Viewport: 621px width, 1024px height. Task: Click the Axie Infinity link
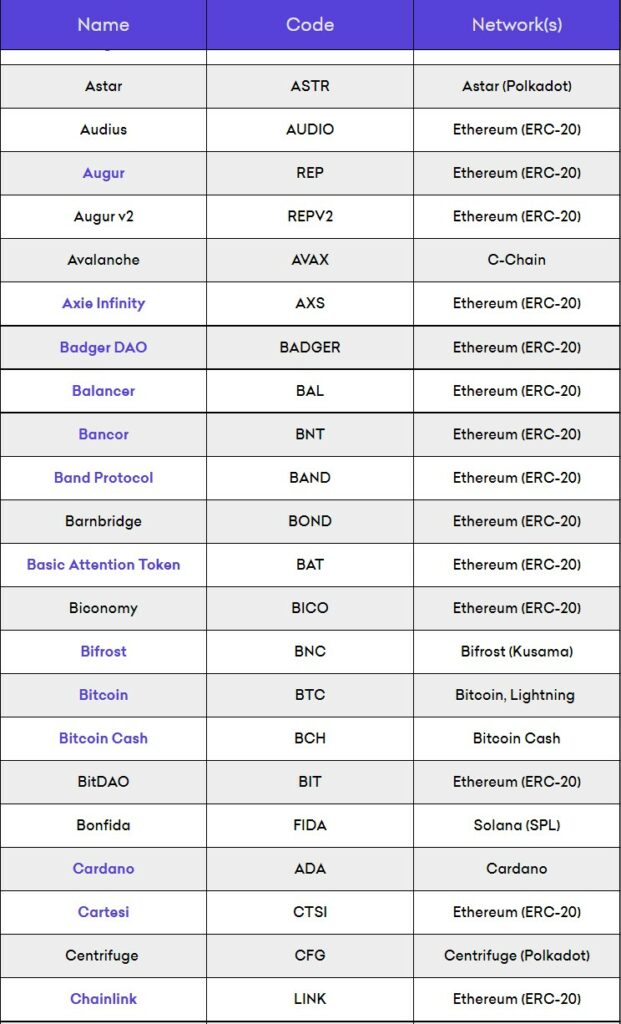[x=103, y=303]
